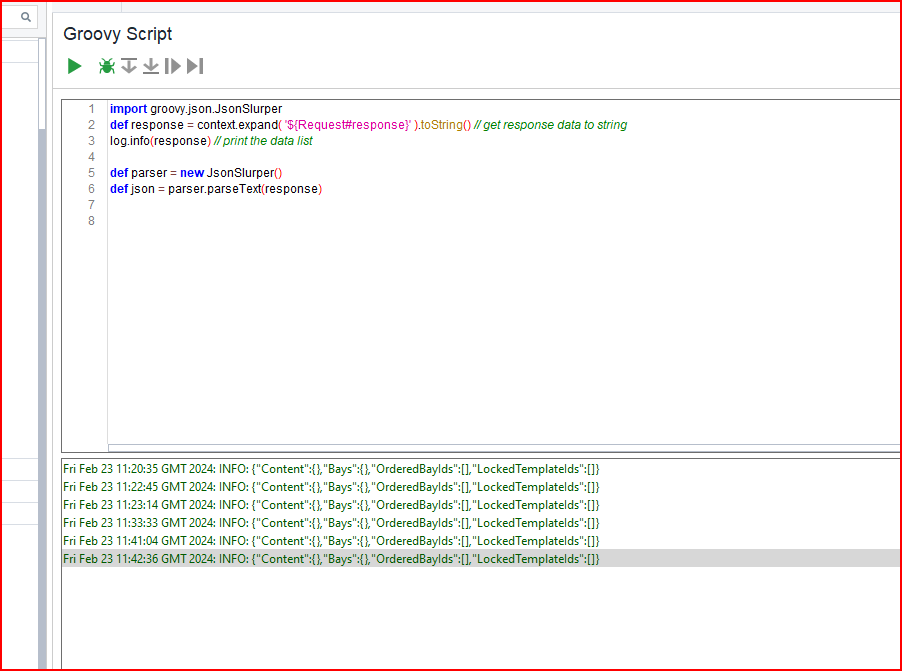Click the down-arrow icon with bar underneath
The height and width of the screenshot is (671, 902).
[151, 66]
